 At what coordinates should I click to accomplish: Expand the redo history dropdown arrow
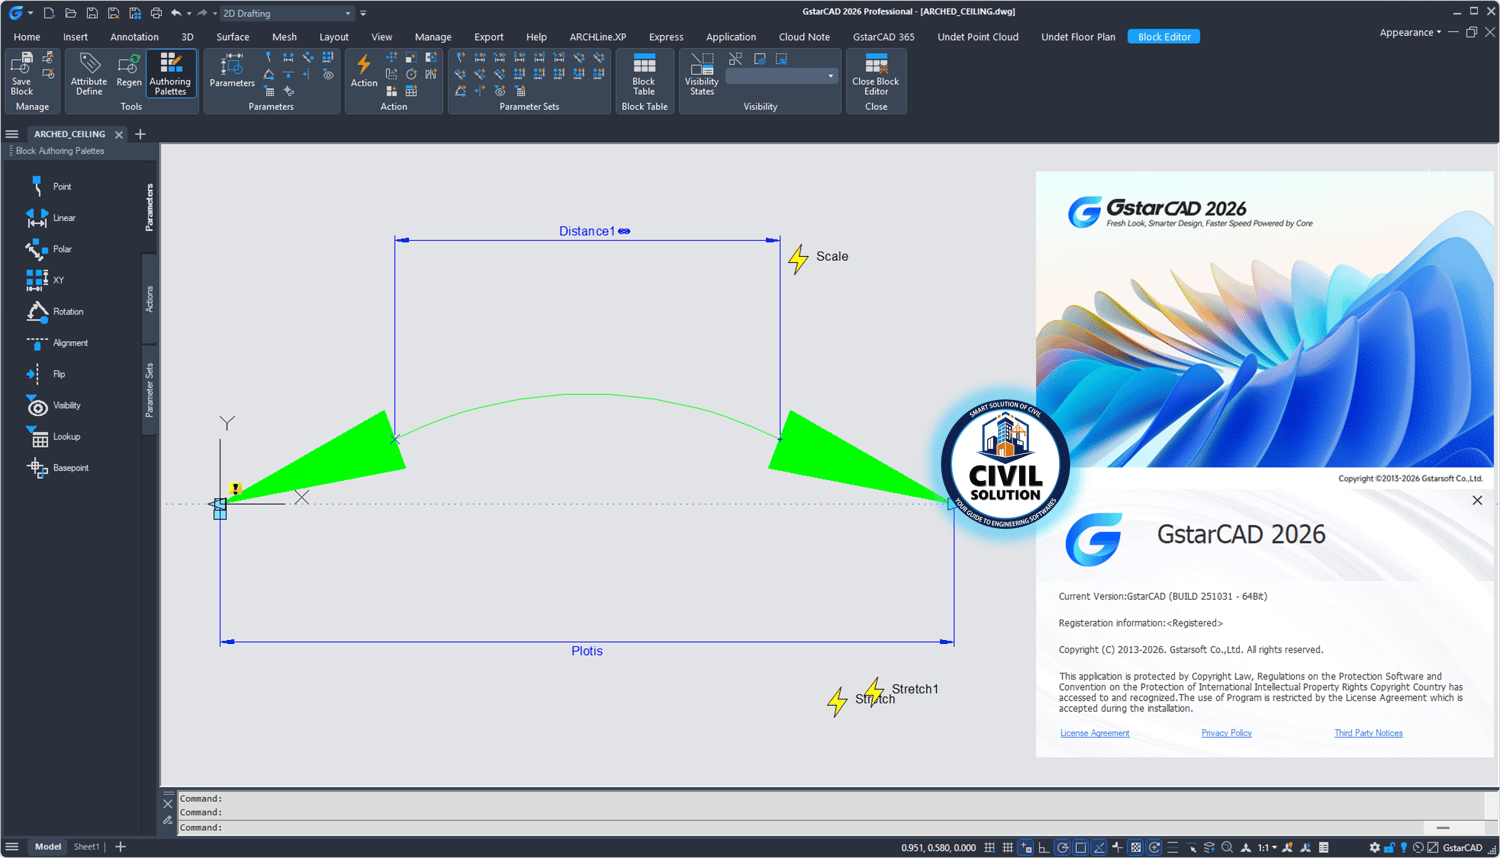215,13
